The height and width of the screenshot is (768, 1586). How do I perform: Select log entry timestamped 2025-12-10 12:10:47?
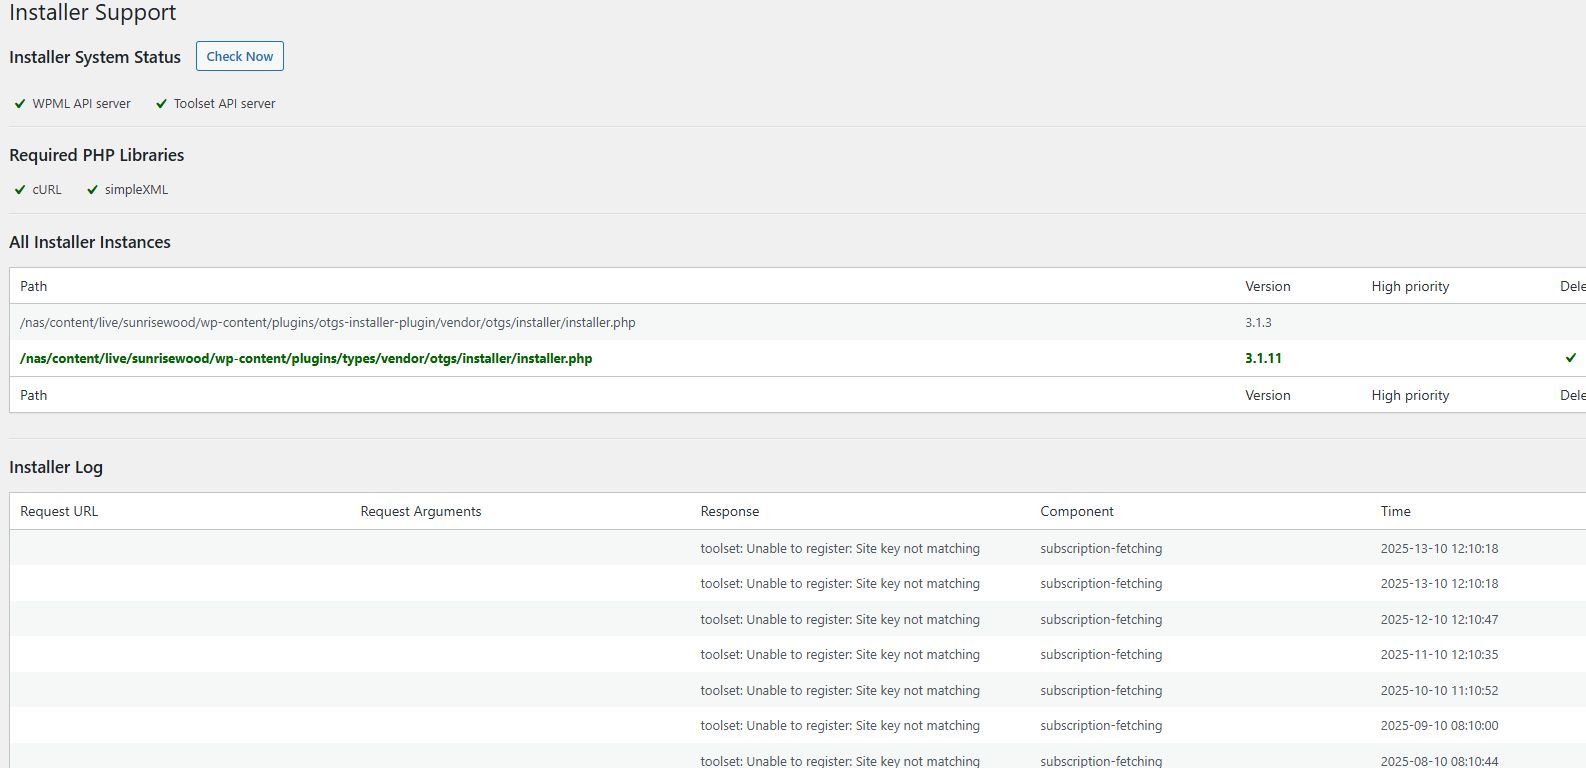tap(1439, 619)
